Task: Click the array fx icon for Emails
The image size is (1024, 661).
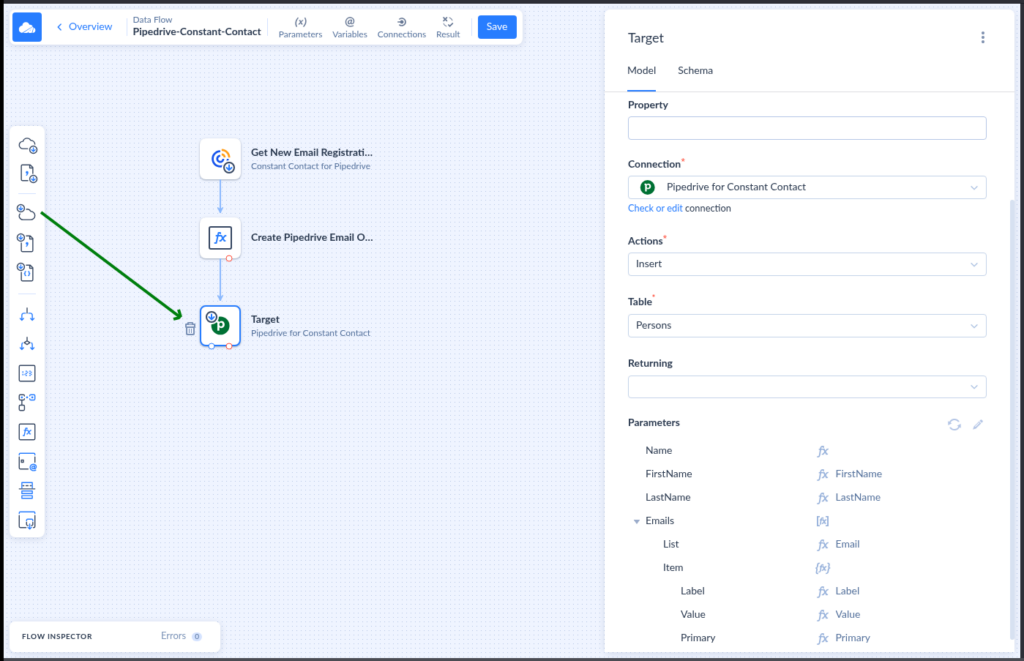Action: (822, 521)
